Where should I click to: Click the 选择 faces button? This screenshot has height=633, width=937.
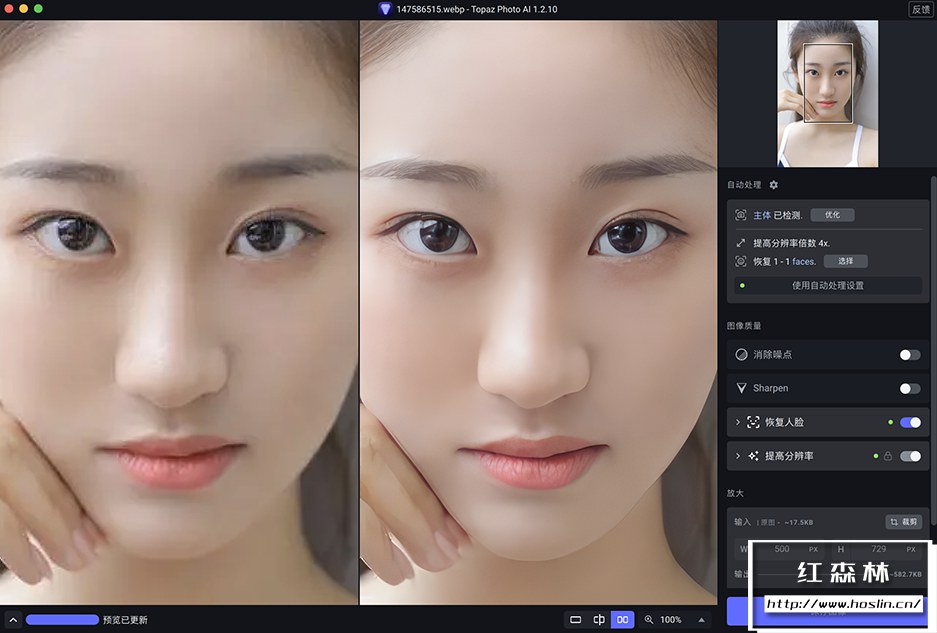tap(846, 261)
